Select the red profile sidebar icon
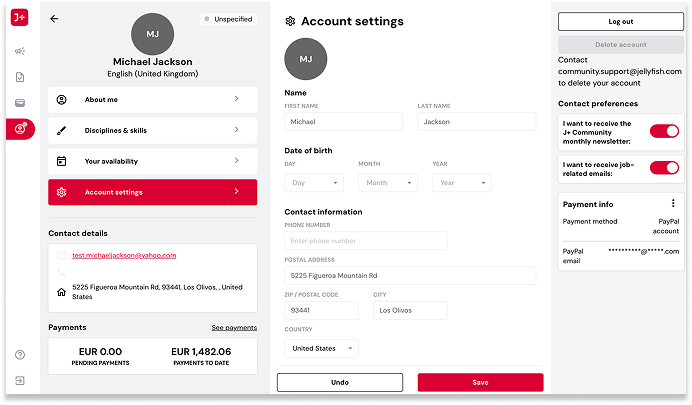 [20, 129]
